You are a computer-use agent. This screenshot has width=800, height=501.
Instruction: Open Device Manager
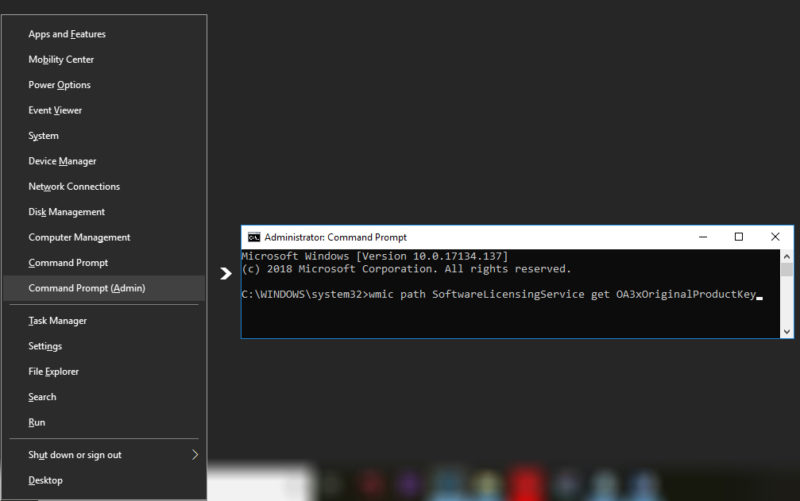(x=62, y=161)
